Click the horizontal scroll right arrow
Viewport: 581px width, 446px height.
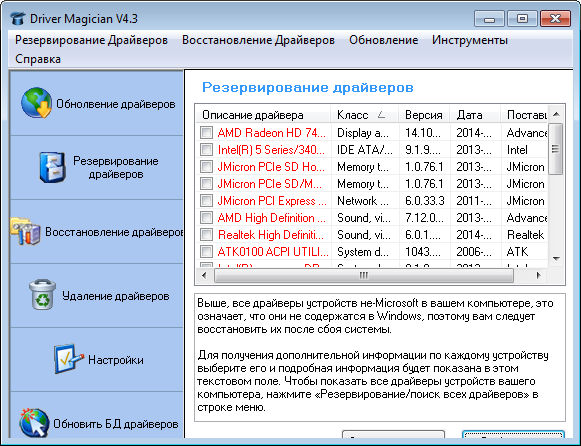[539, 275]
